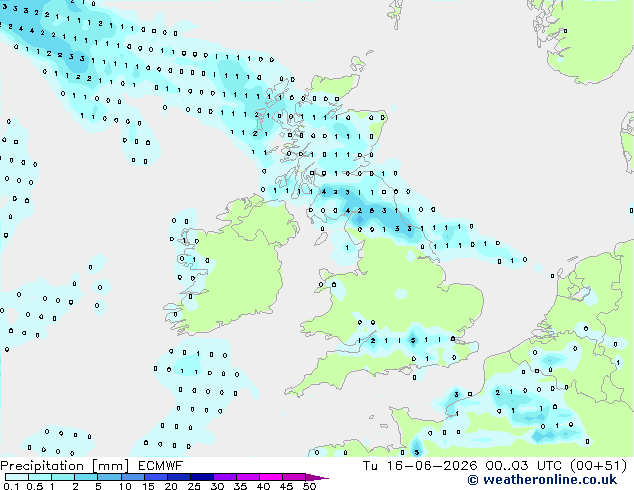Click the 'Precipitation [mm]' title text

pos(64,466)
